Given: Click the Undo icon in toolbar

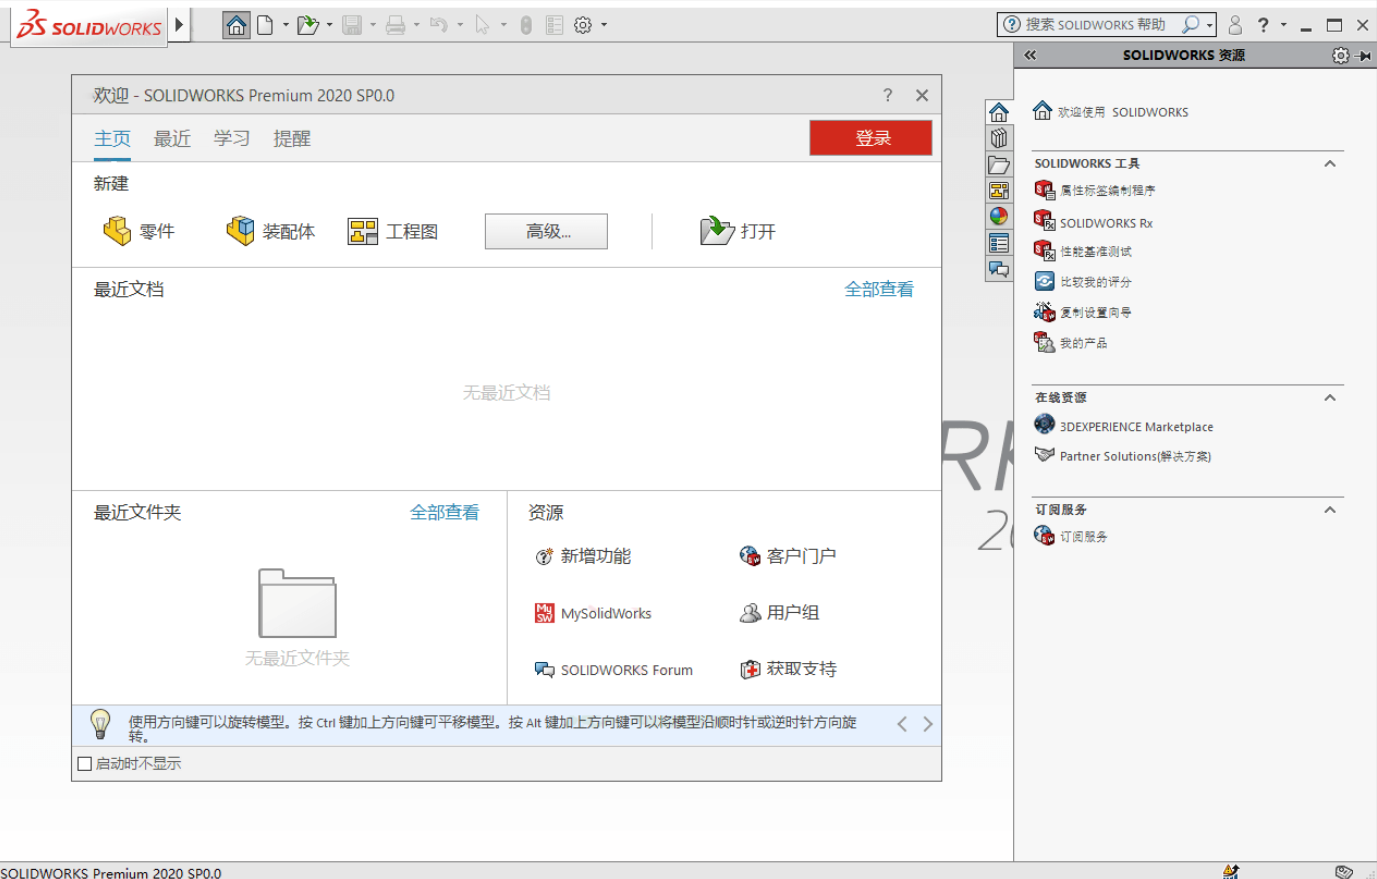Looking at the screenshot, I should [439, 25].
